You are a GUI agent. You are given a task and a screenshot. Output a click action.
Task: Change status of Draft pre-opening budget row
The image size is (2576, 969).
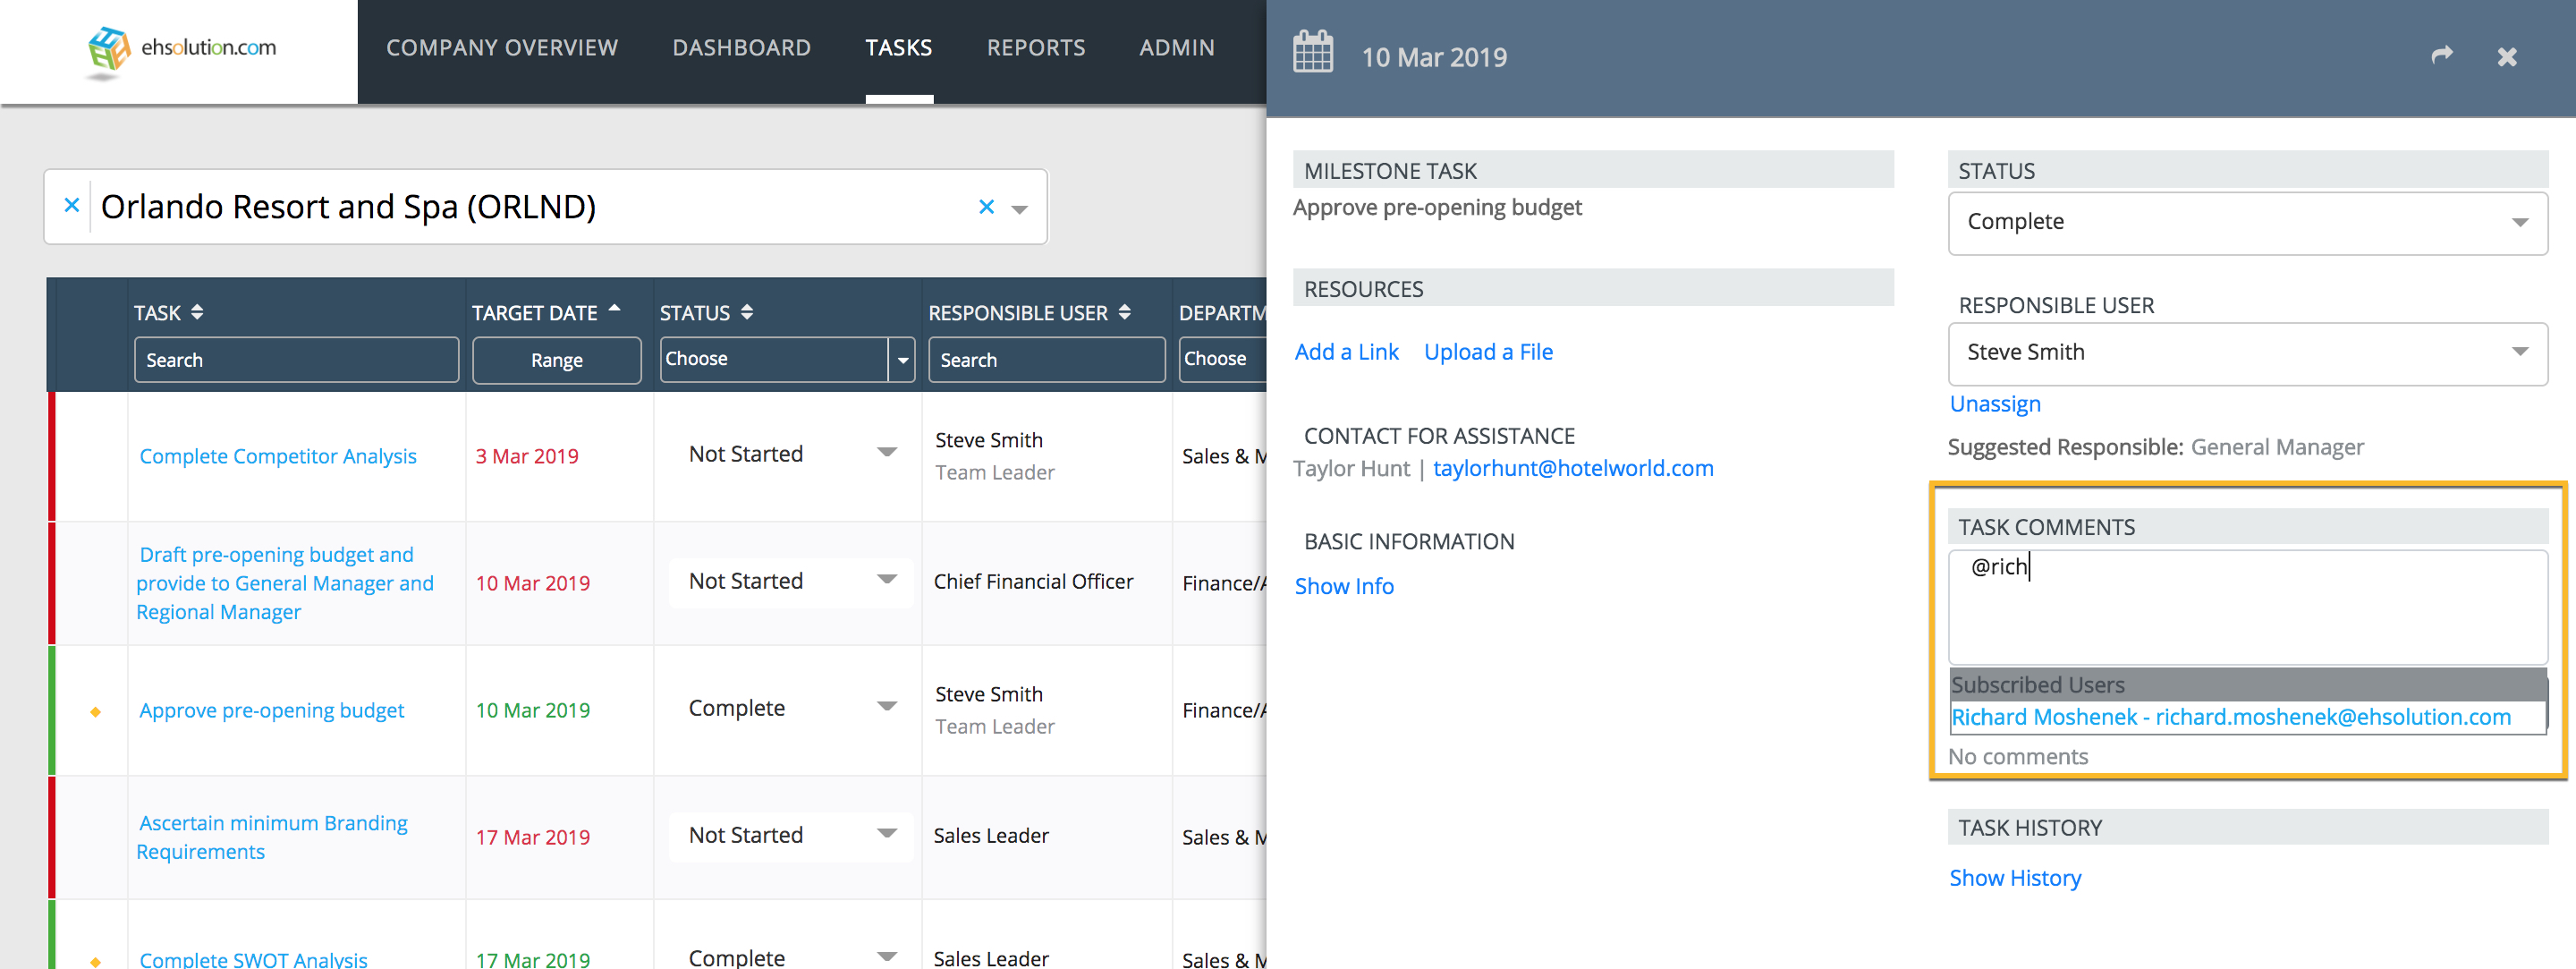tap(791, 581)
